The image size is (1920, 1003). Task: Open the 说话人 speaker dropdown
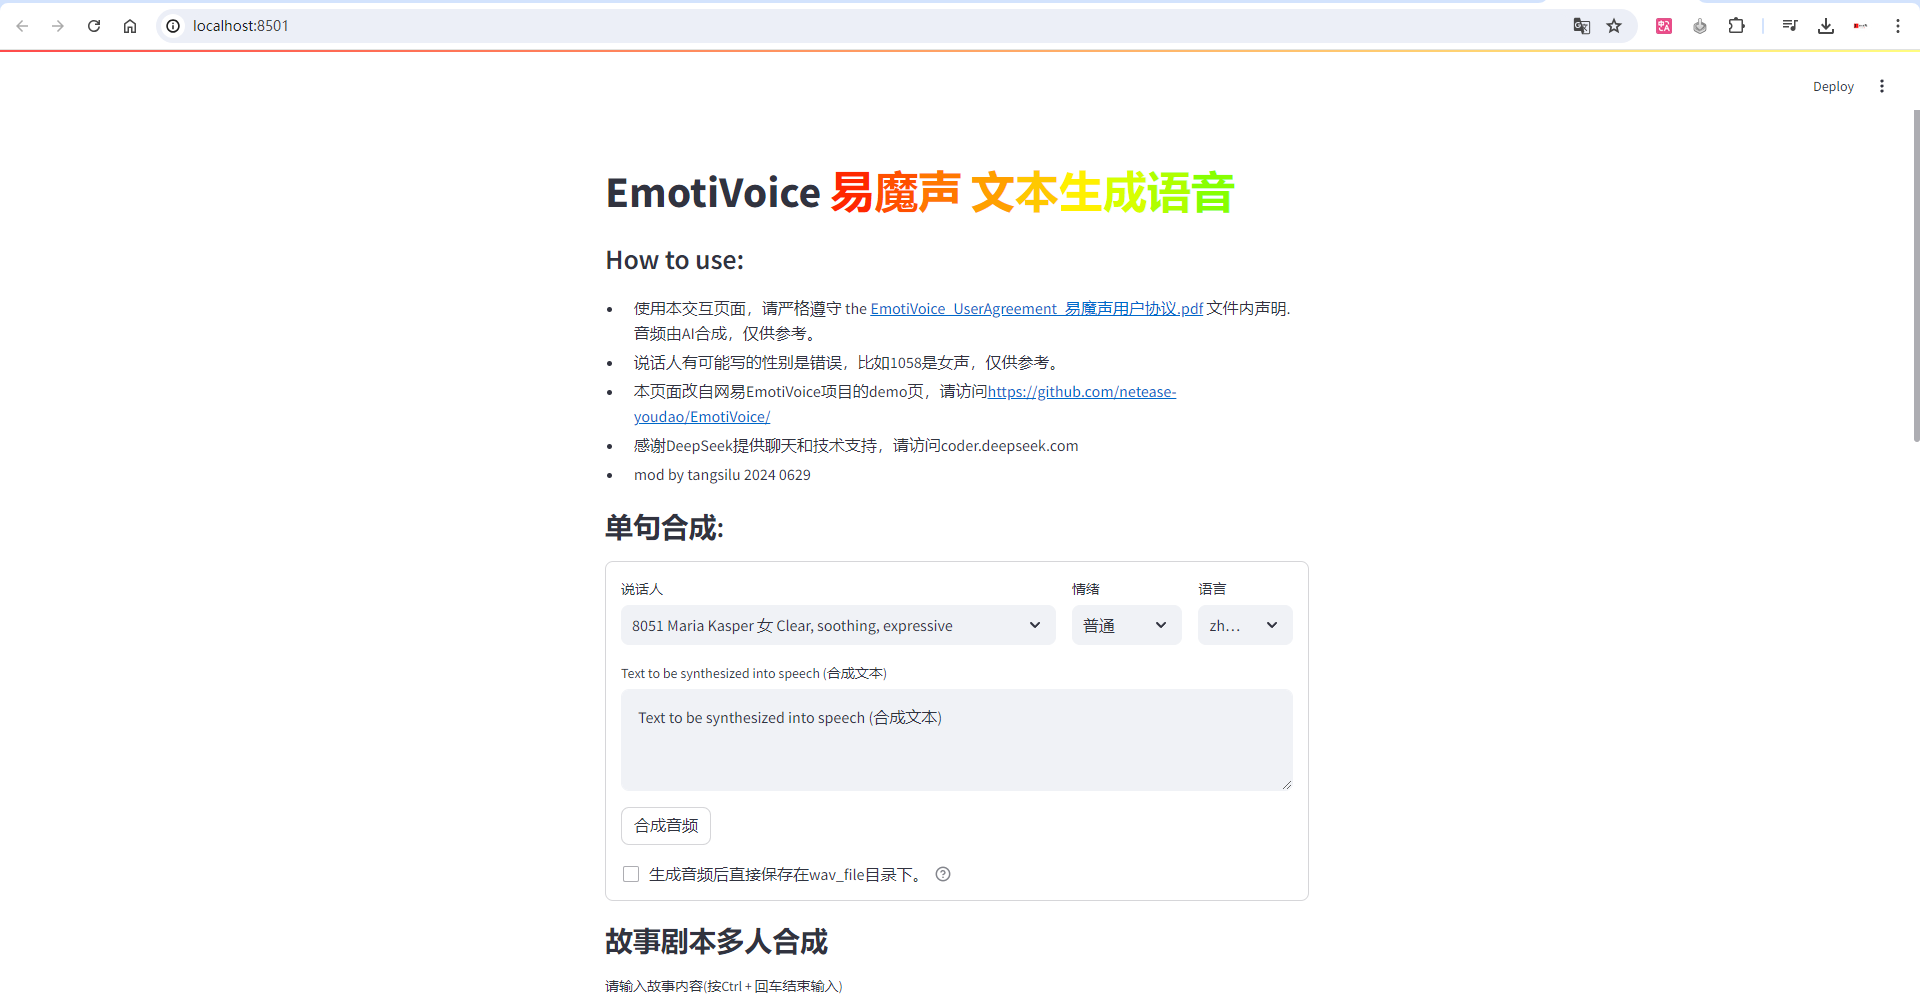[838, 625]
